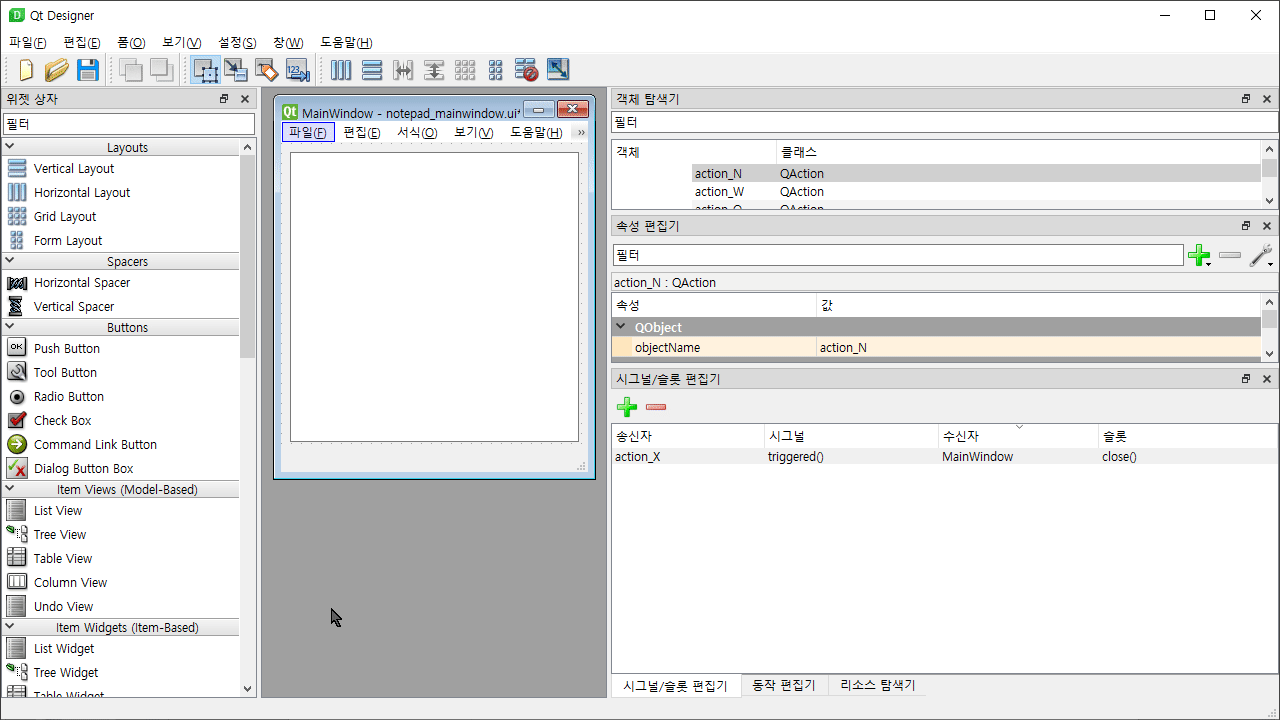Switch to the 리소스 탐색기 tab
Screen dimensions: 1280x720
[878, 685]
